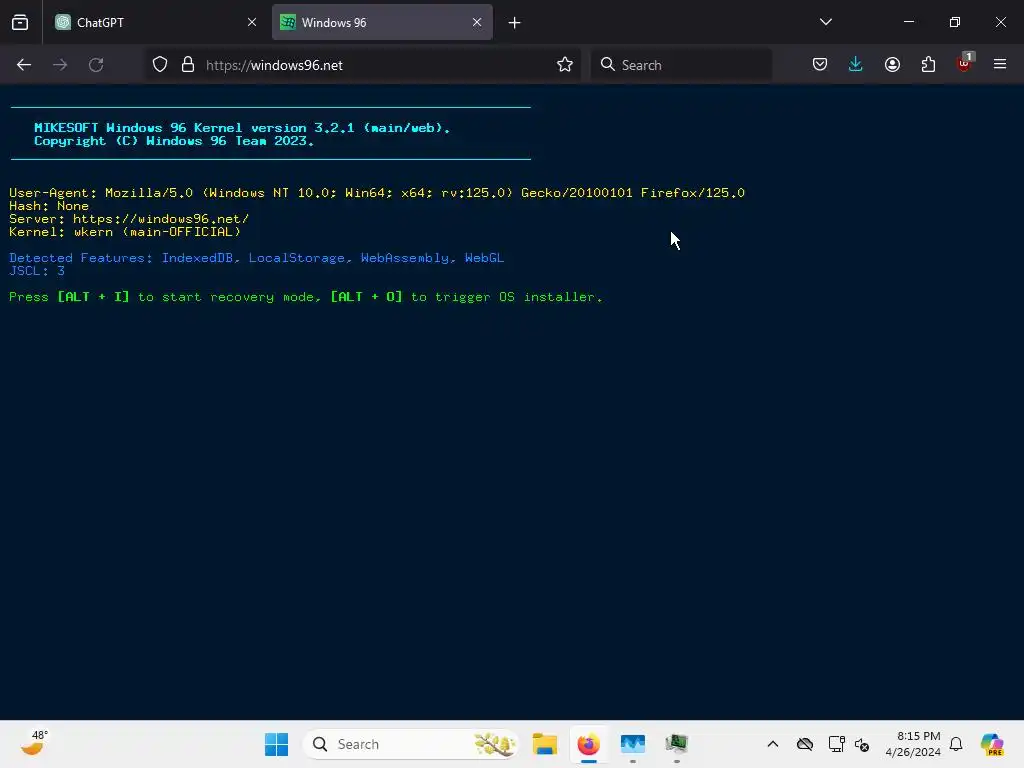Click the text "Kernel: wkern (main-OFFICIAL)"
Screen dimensions: 1024x768
pos(125,232)
